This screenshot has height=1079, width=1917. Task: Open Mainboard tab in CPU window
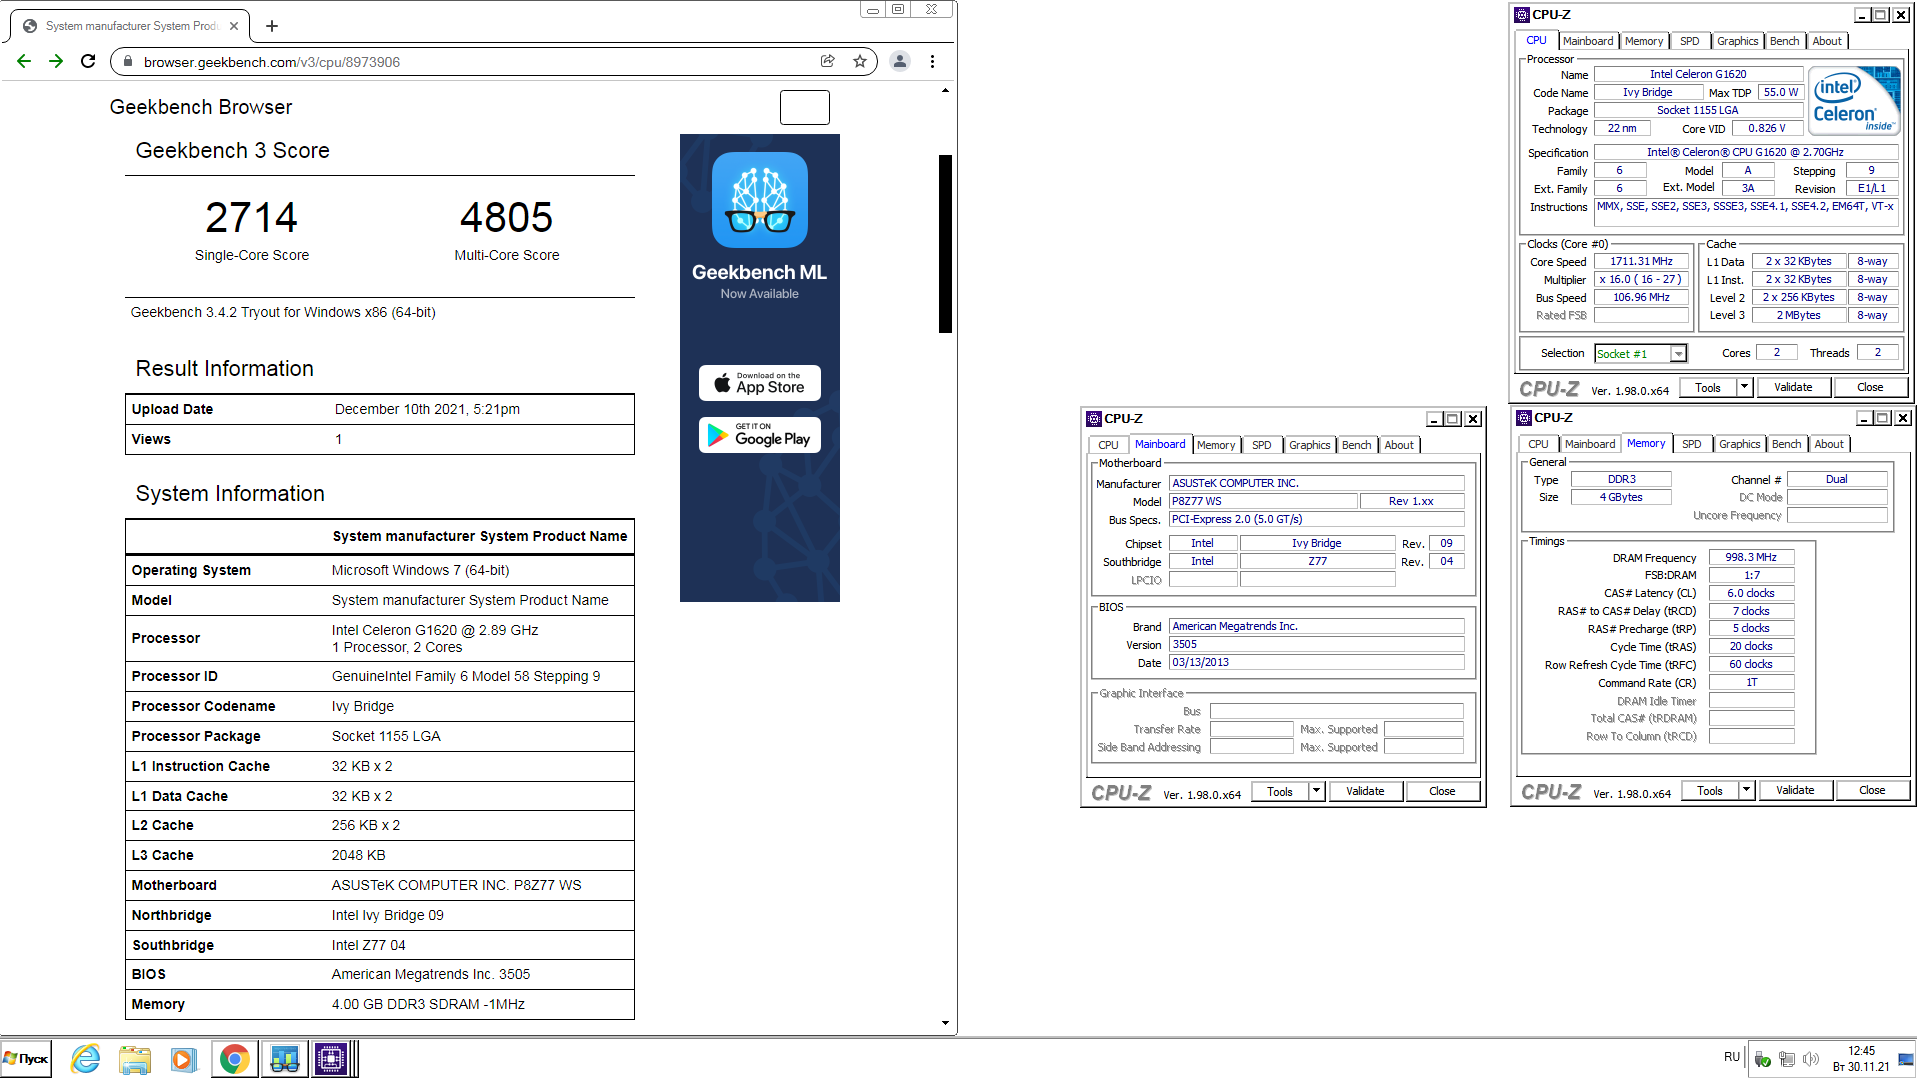(x=1588, y=41)
